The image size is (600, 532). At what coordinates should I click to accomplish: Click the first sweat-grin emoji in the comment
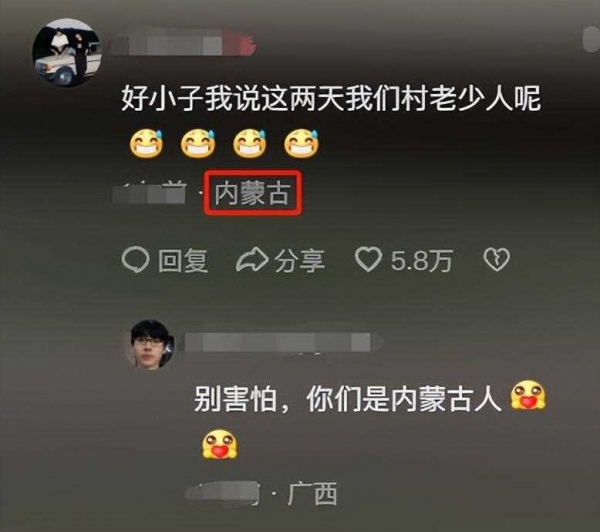click(147, 144)
